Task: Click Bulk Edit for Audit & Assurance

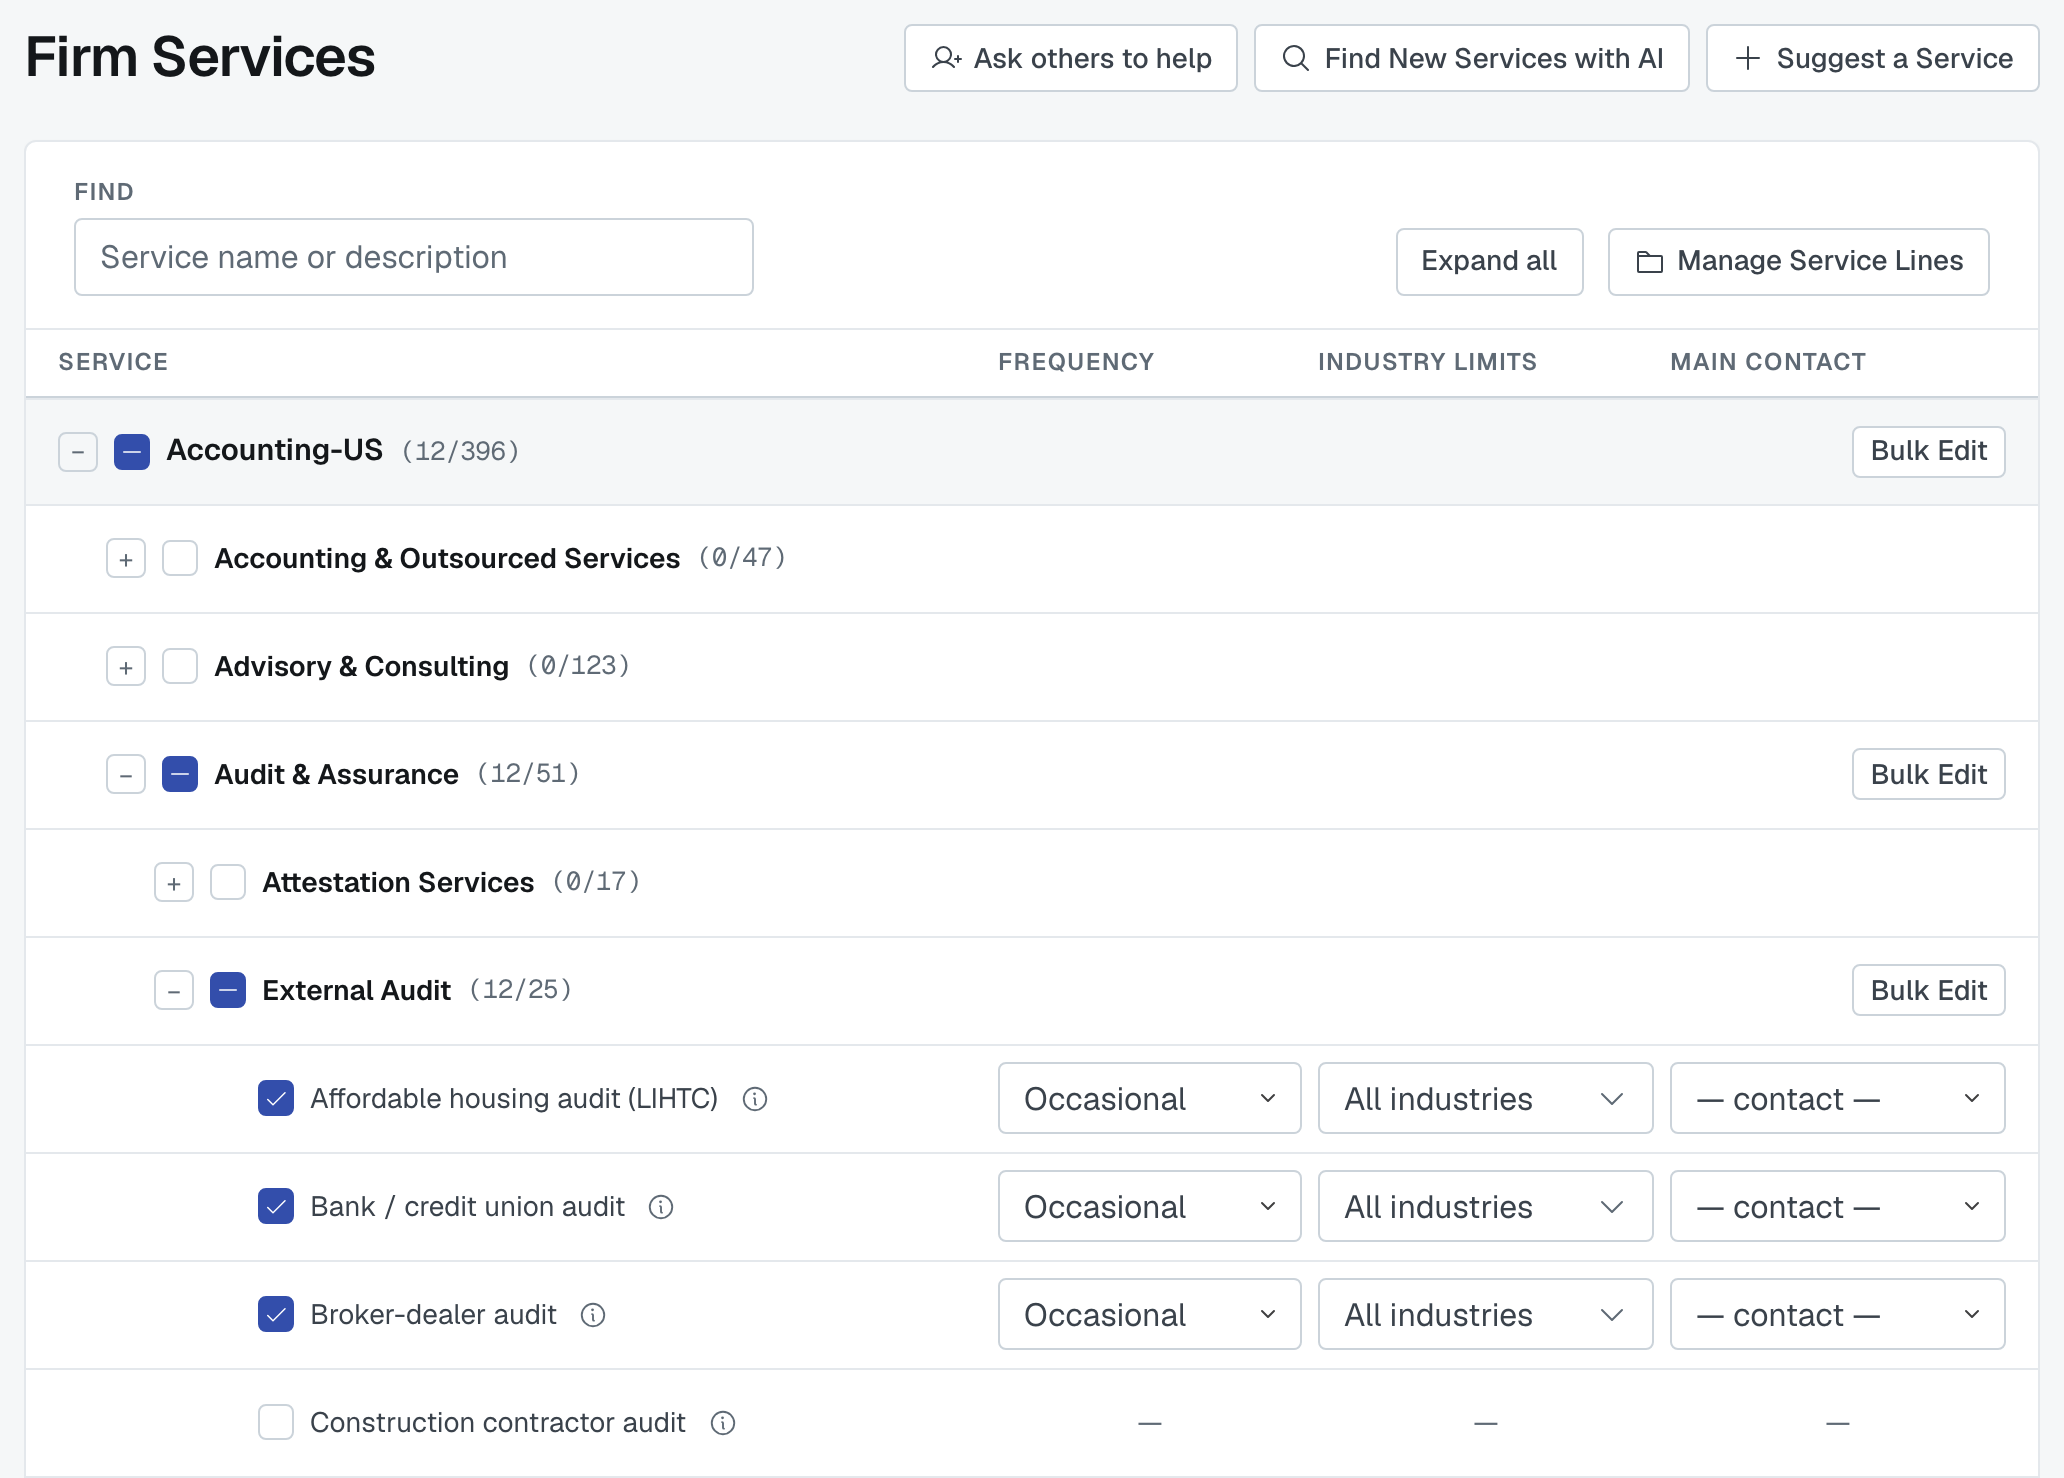Action: [1929, 774]
